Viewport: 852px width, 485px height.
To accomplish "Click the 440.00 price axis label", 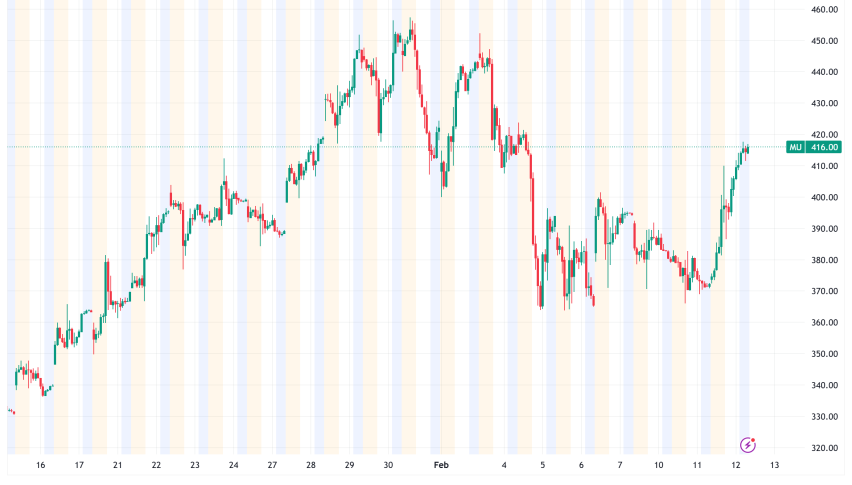I will 824,72.
